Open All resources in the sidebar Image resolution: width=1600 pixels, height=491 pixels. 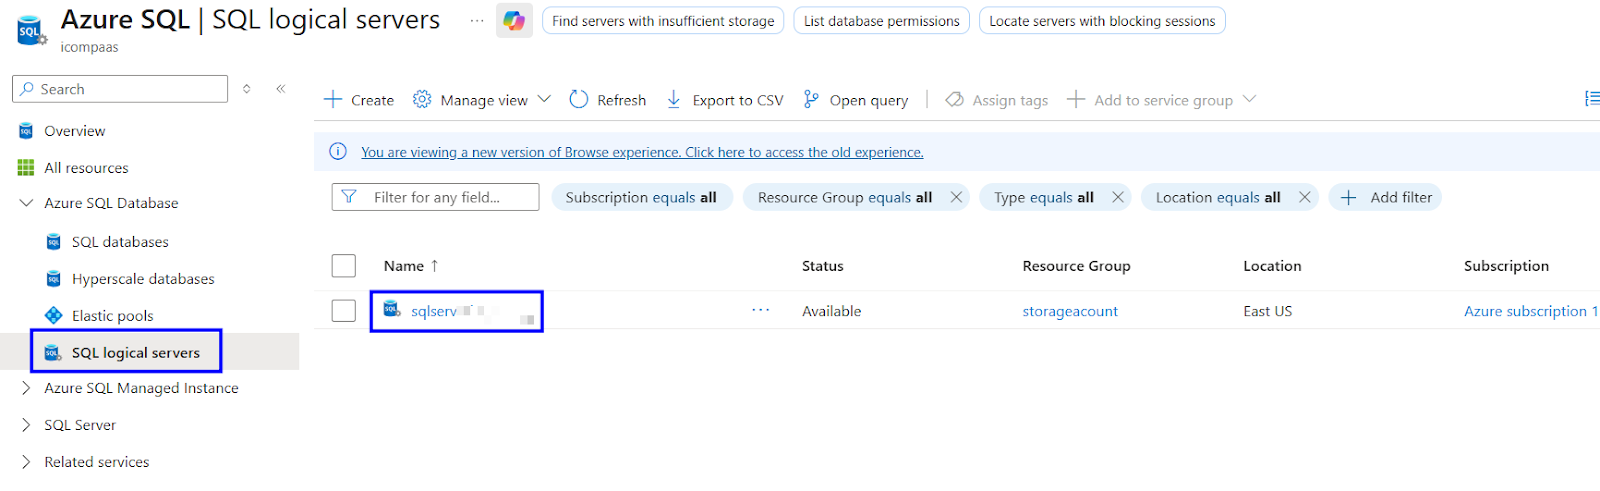tap(86, 168)
